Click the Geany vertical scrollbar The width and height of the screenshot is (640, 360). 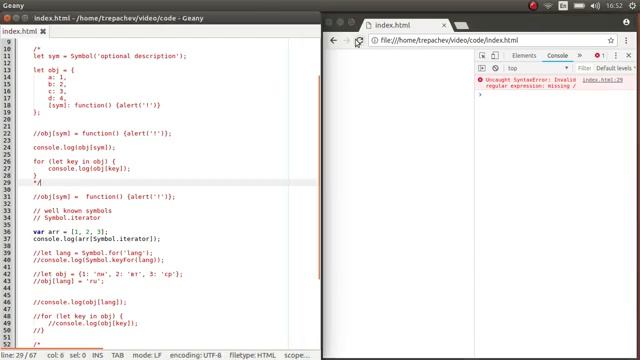[319, 177]
